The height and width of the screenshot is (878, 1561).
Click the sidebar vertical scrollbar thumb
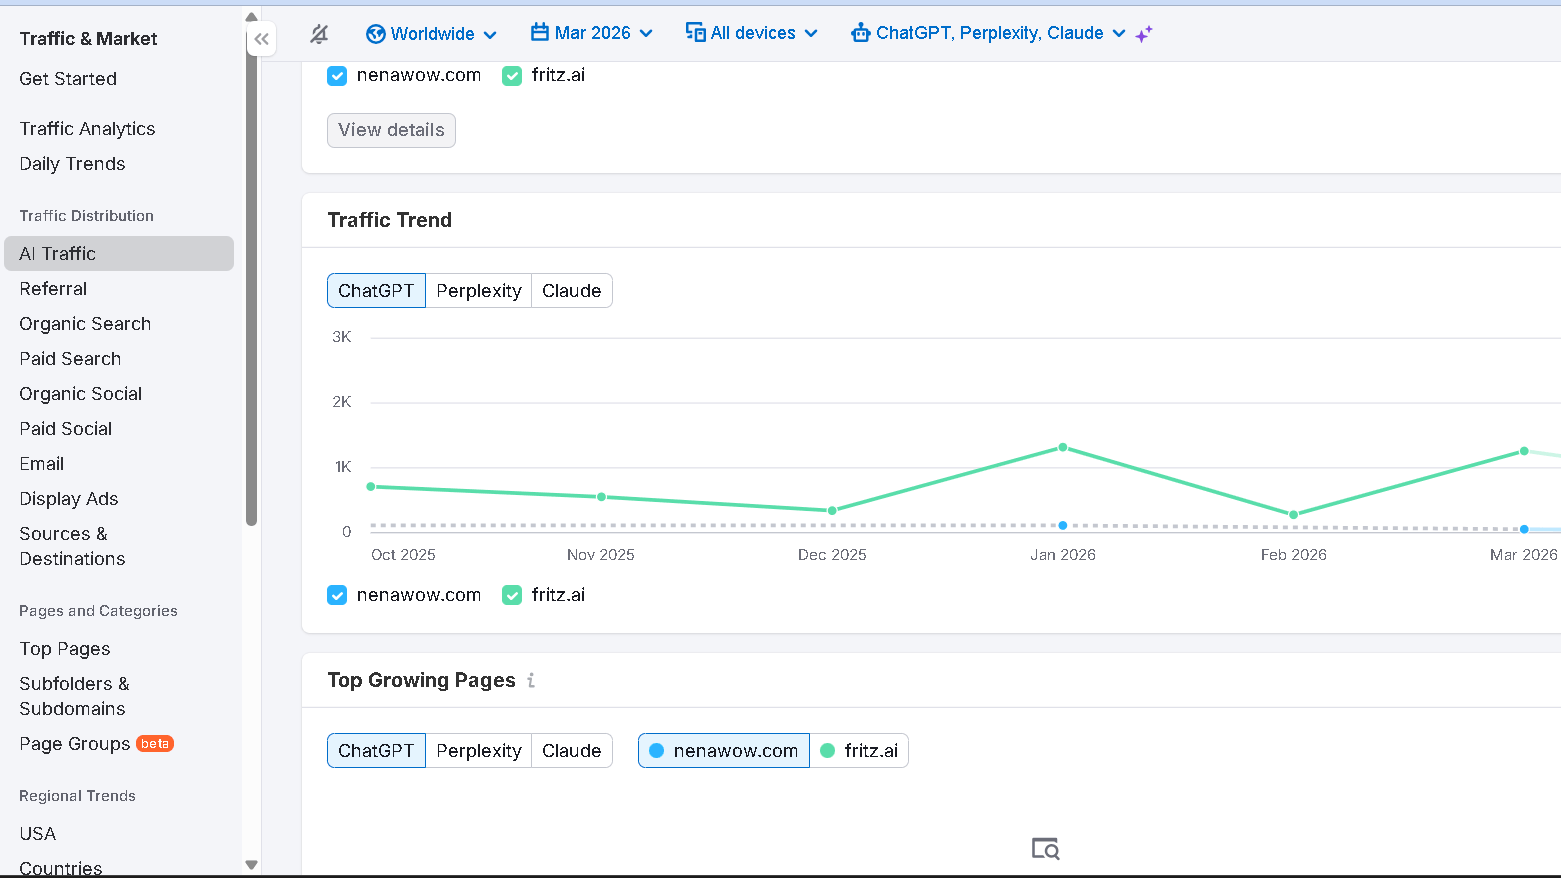251,275
